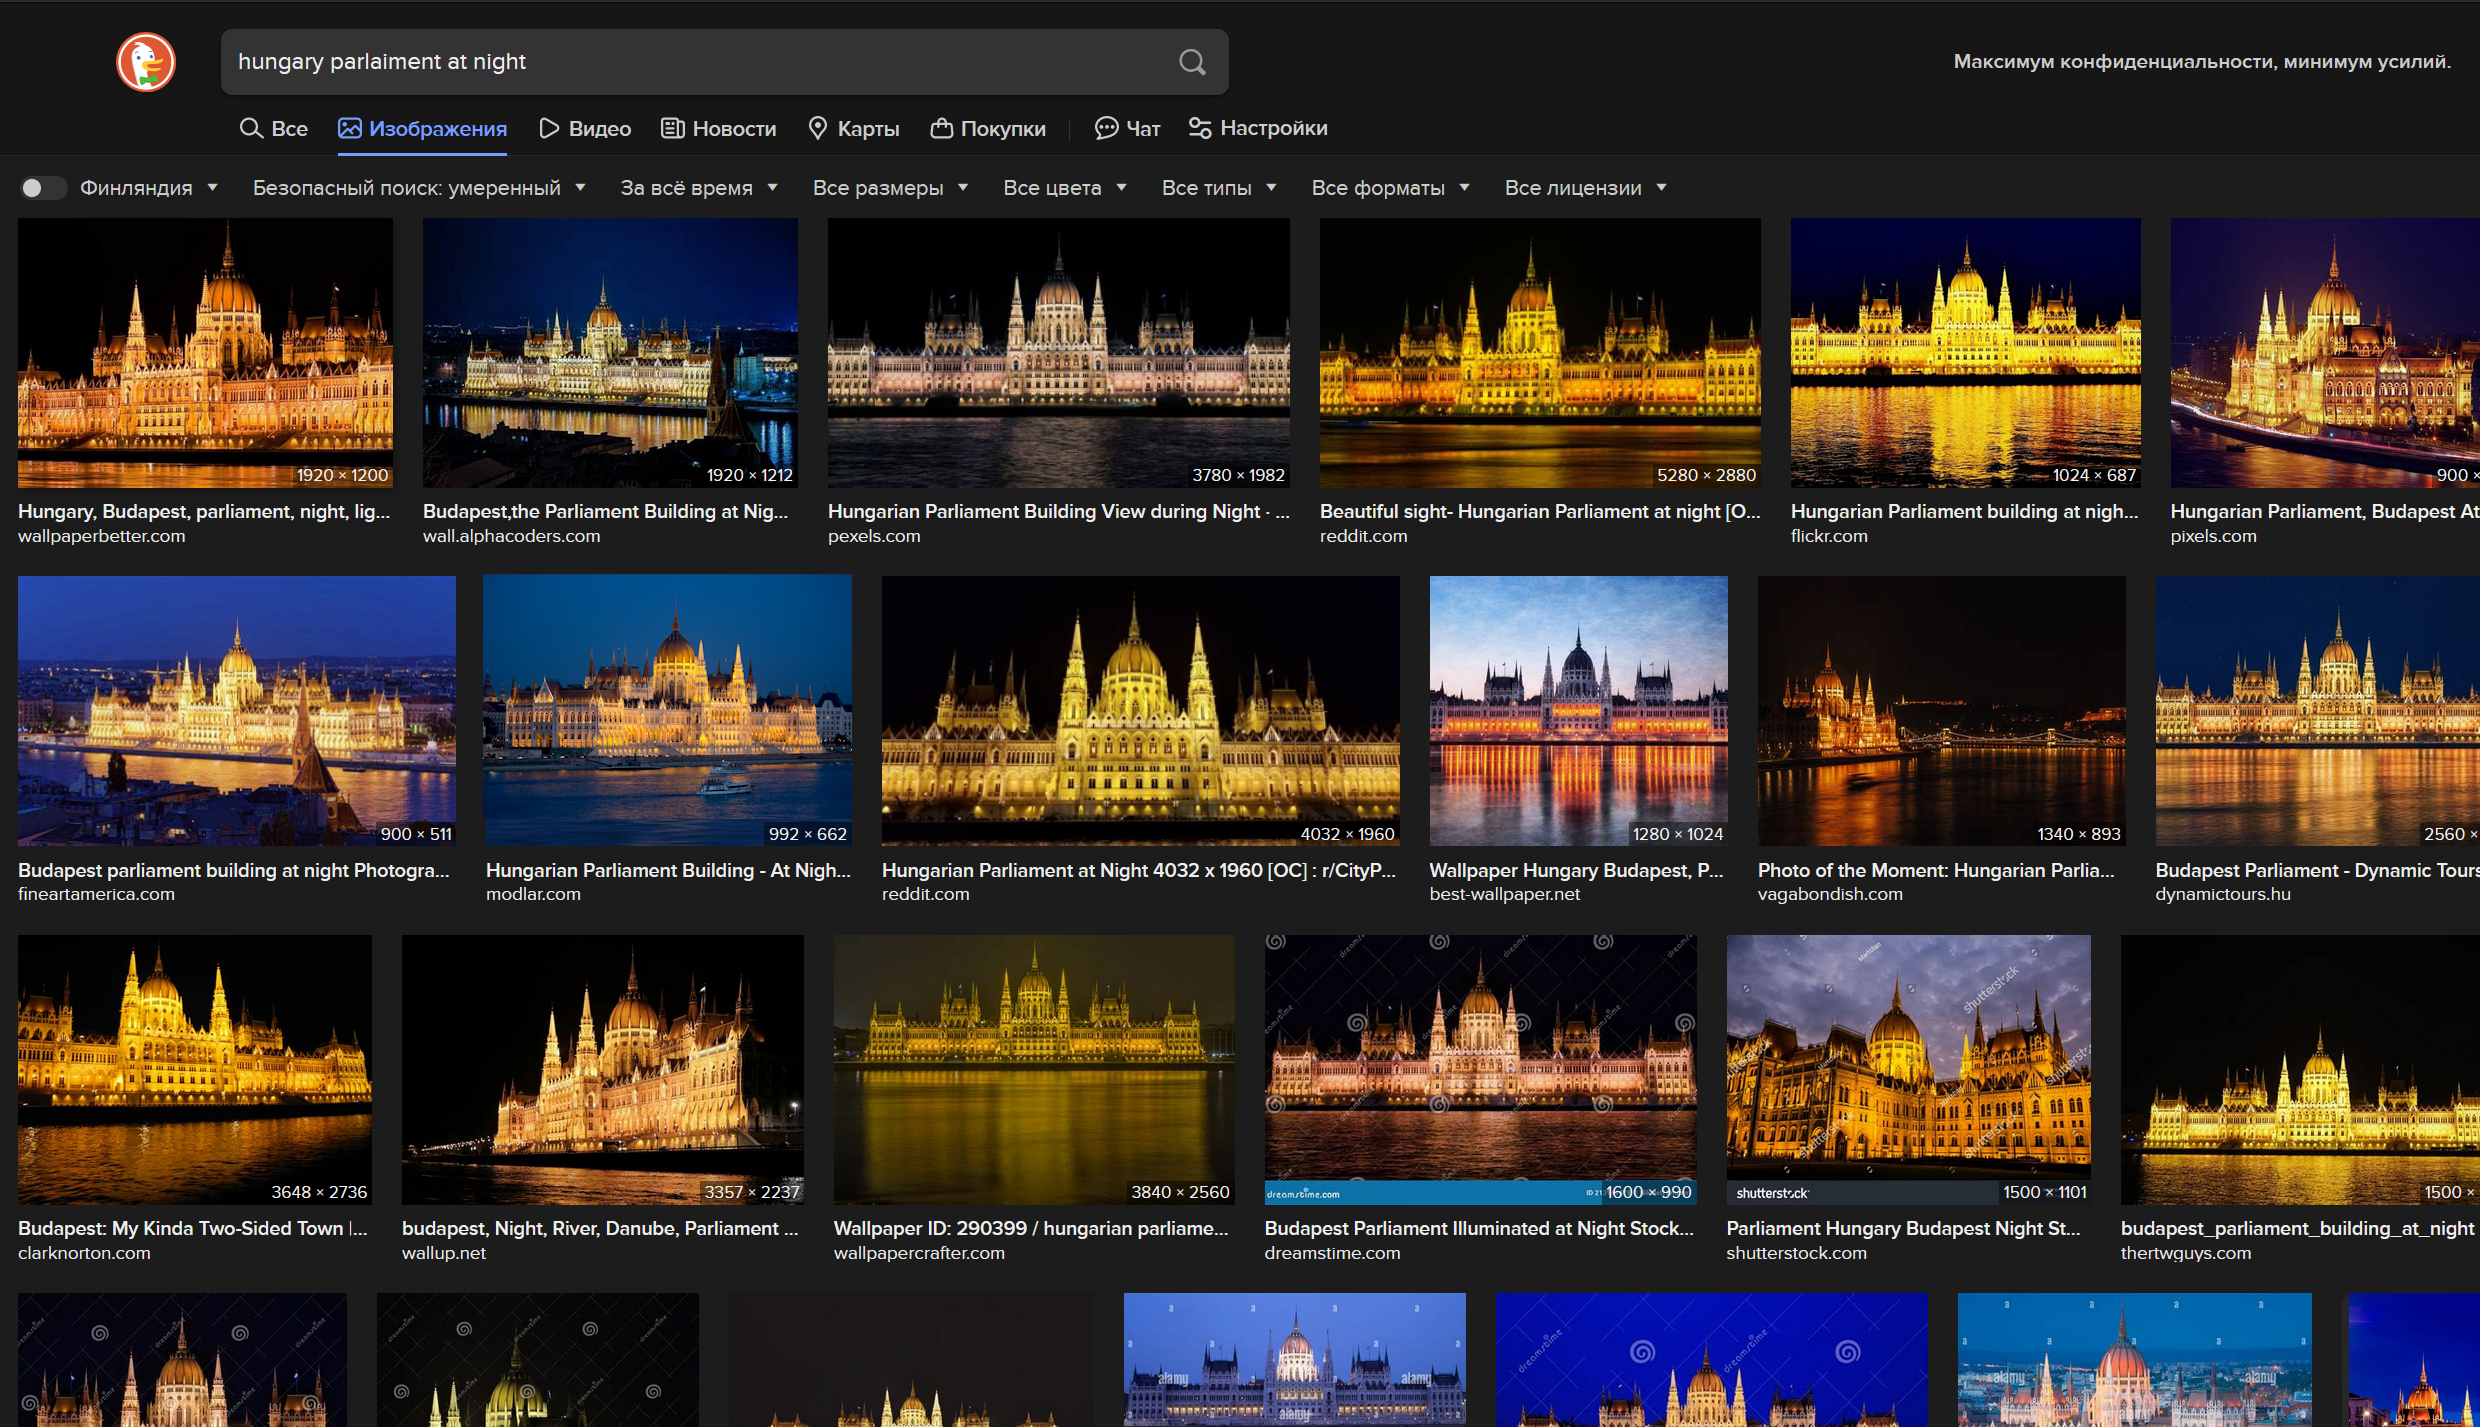Screen dimensions: 2480x1427
Task: Open the wallpaperbetter.com source link
Action: (x=102, y=536)
